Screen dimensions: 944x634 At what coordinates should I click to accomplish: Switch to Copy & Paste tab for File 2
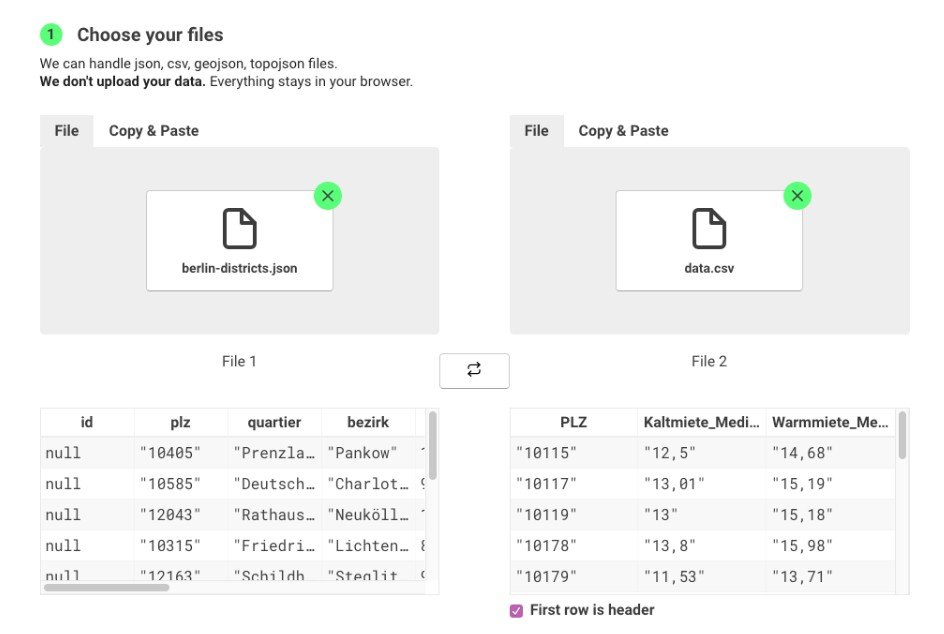click(623, 130)
